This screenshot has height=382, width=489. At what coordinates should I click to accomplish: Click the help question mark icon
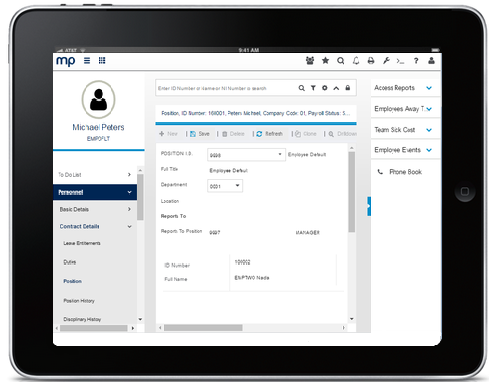pos(416,61)
